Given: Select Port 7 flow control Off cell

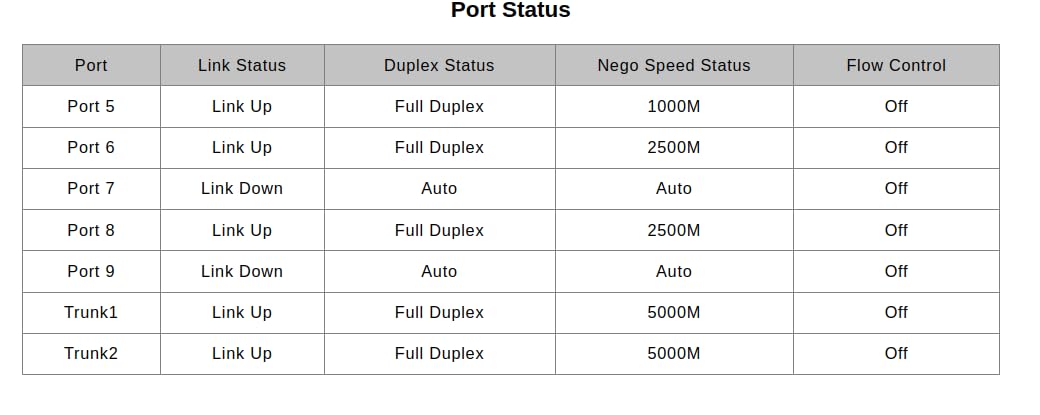Looking at the screenshot, I should [896, 189].
